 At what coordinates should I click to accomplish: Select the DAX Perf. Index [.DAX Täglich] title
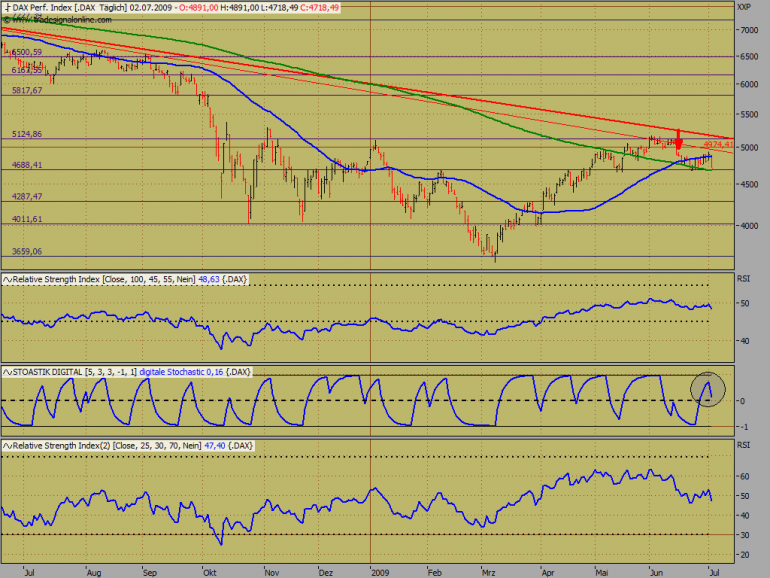point(70,8)
